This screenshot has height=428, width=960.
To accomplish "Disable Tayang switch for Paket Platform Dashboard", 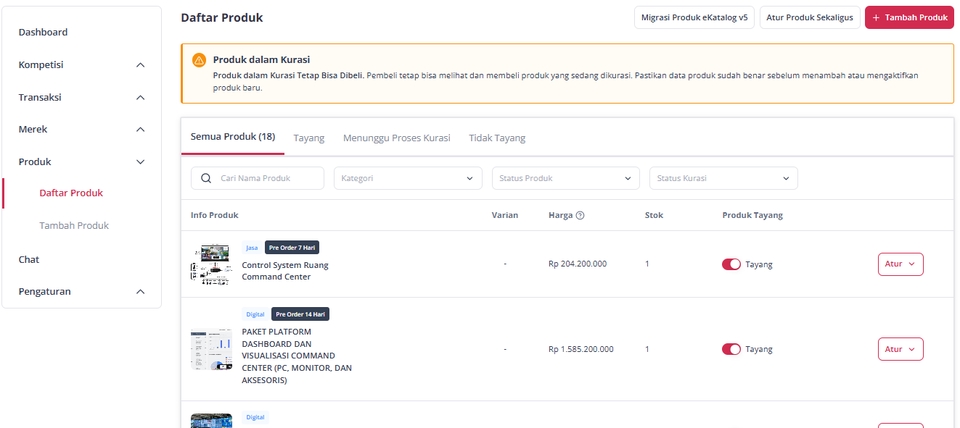I will (731, 349).
